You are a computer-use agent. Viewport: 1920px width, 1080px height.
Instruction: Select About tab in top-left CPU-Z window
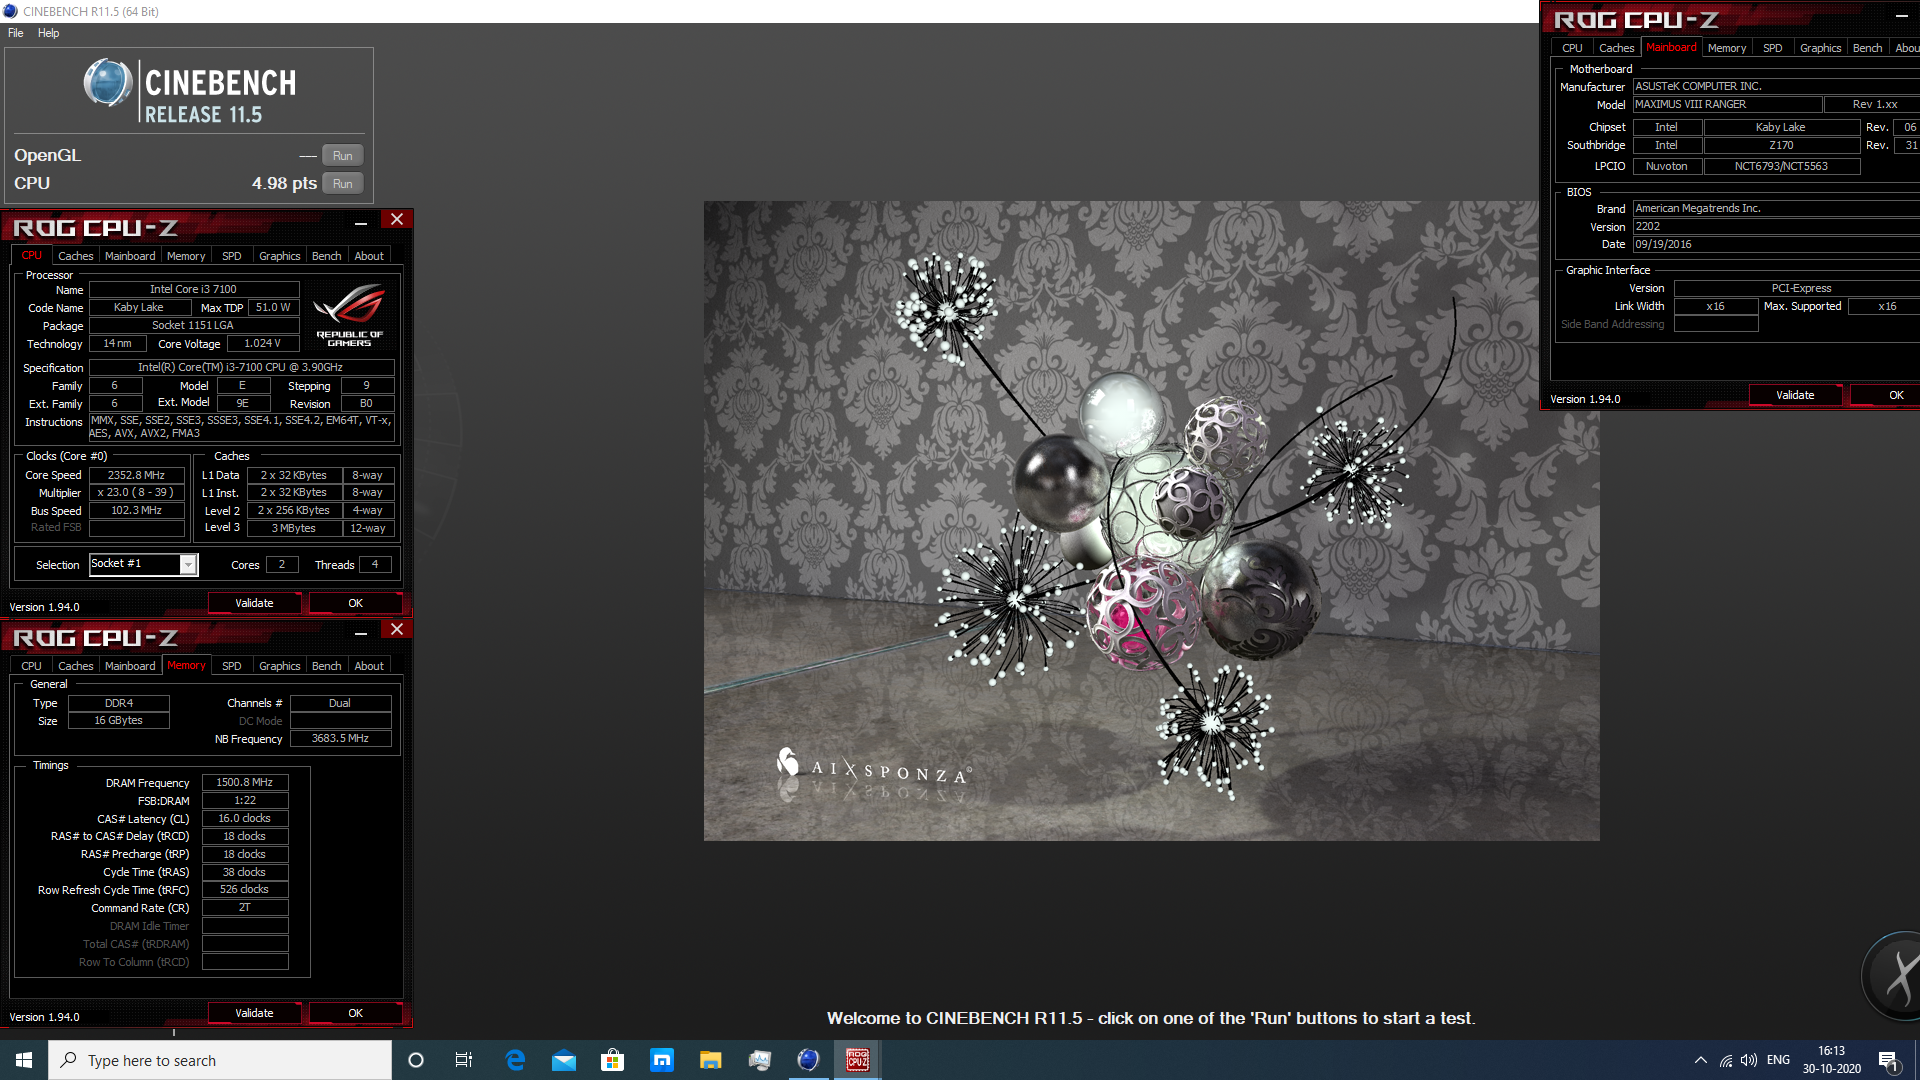click(369, 256)
